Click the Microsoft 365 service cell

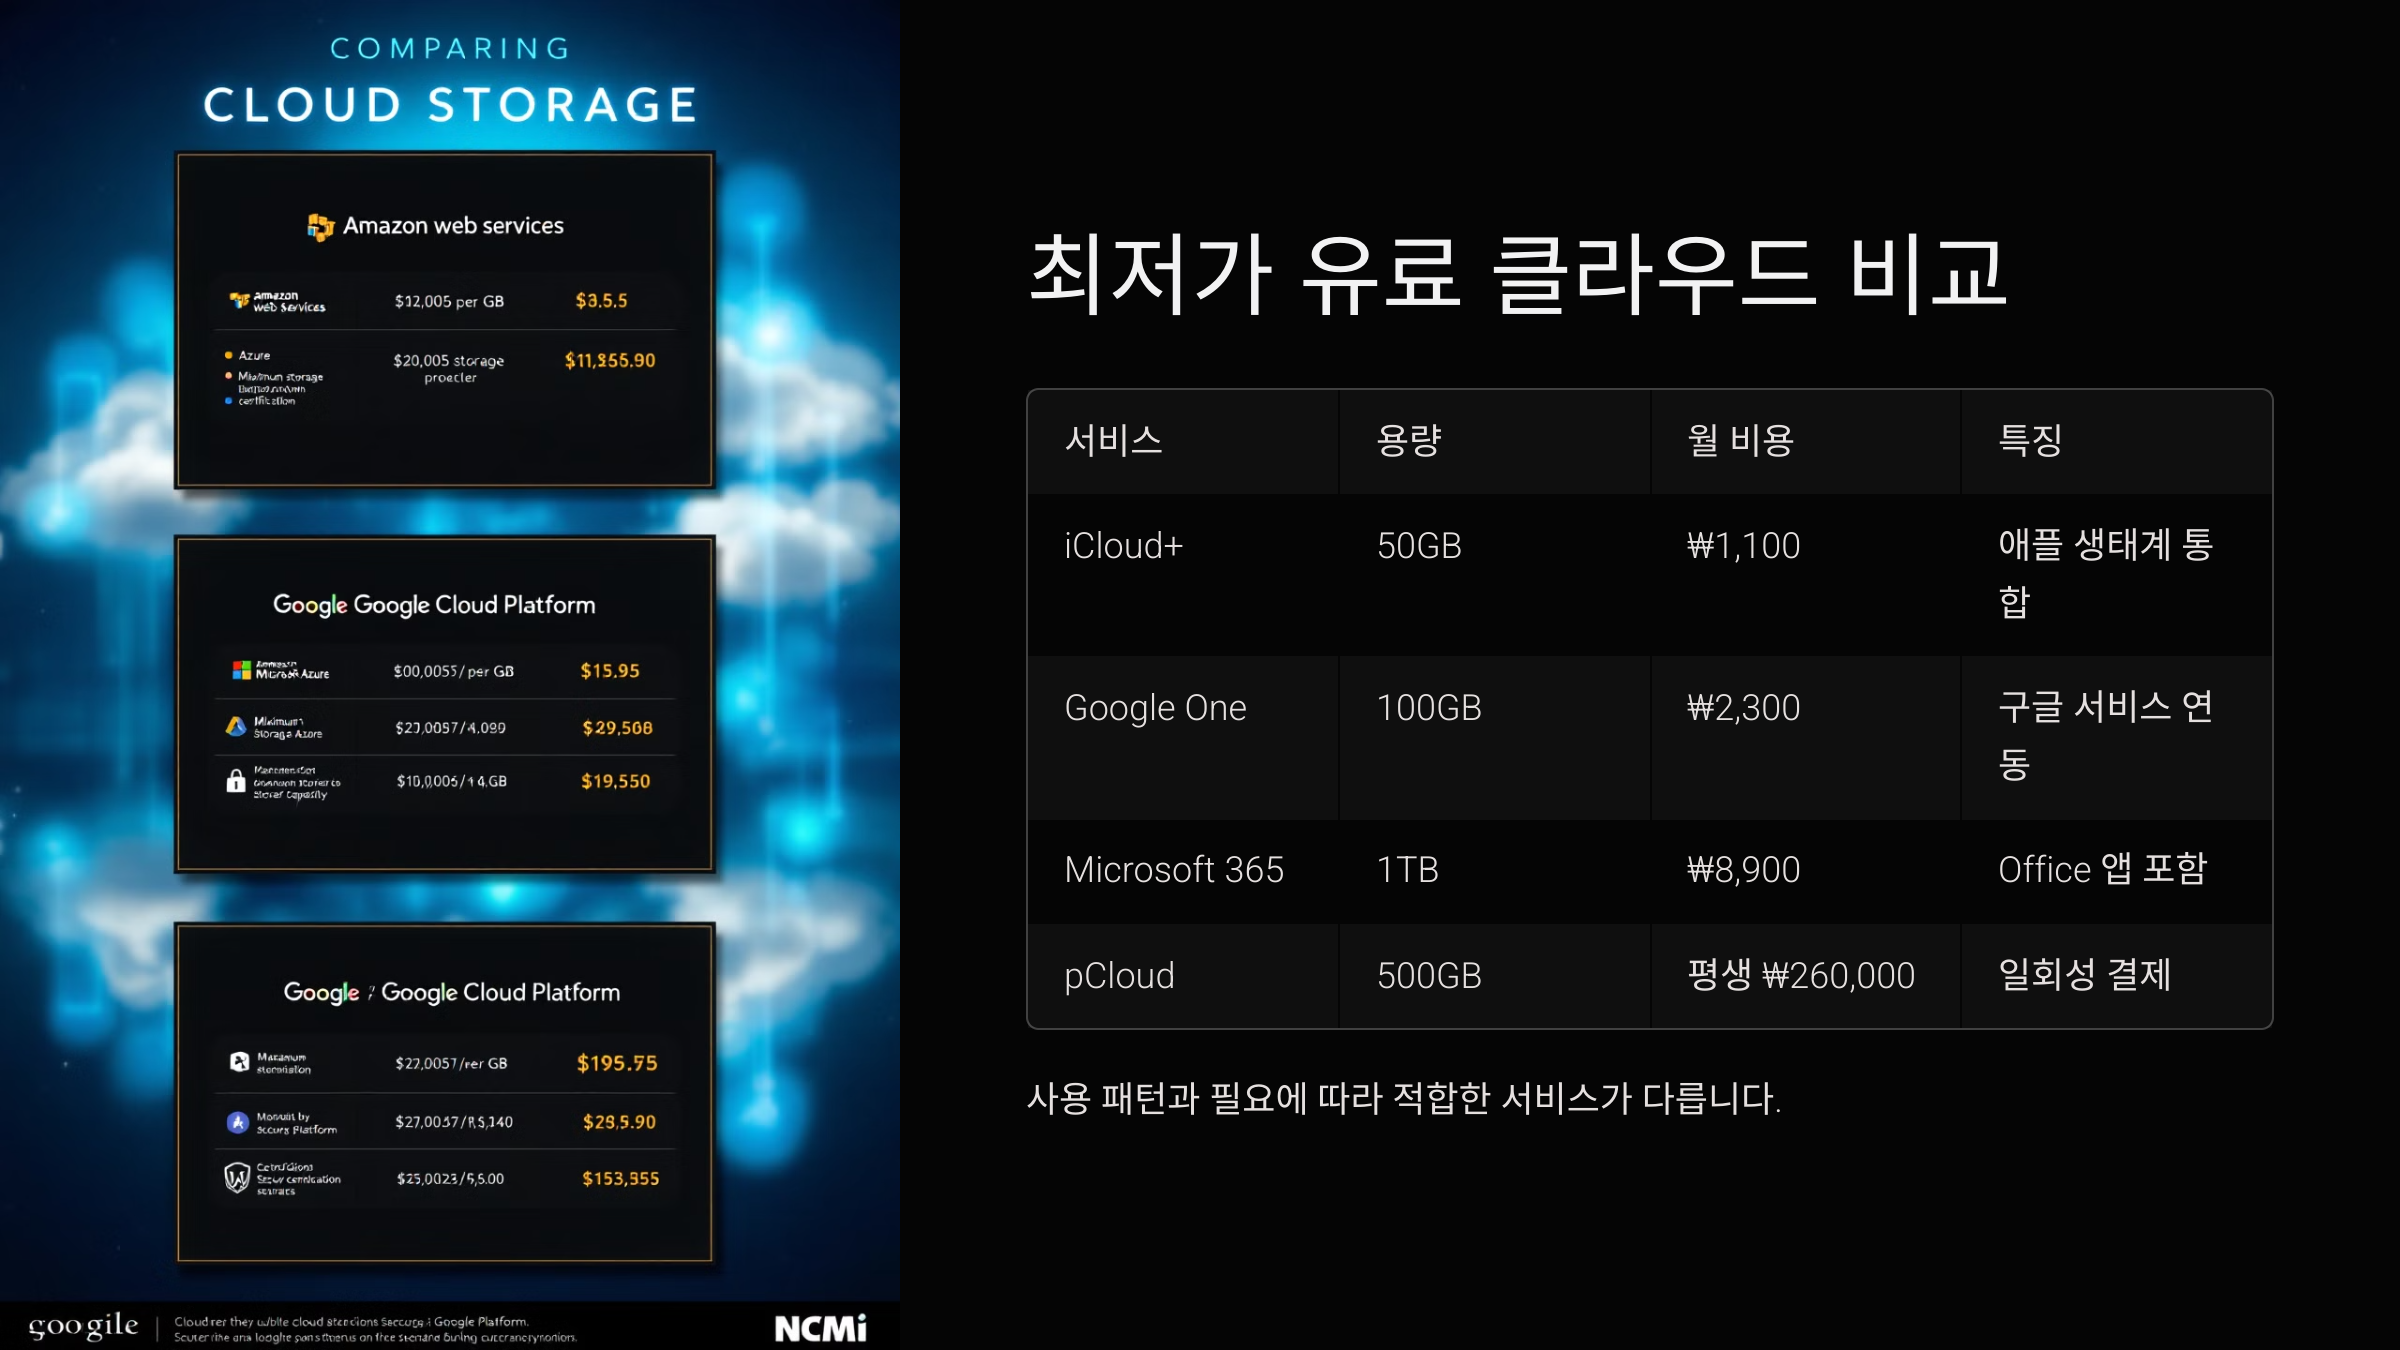[x=1173, y=870]
